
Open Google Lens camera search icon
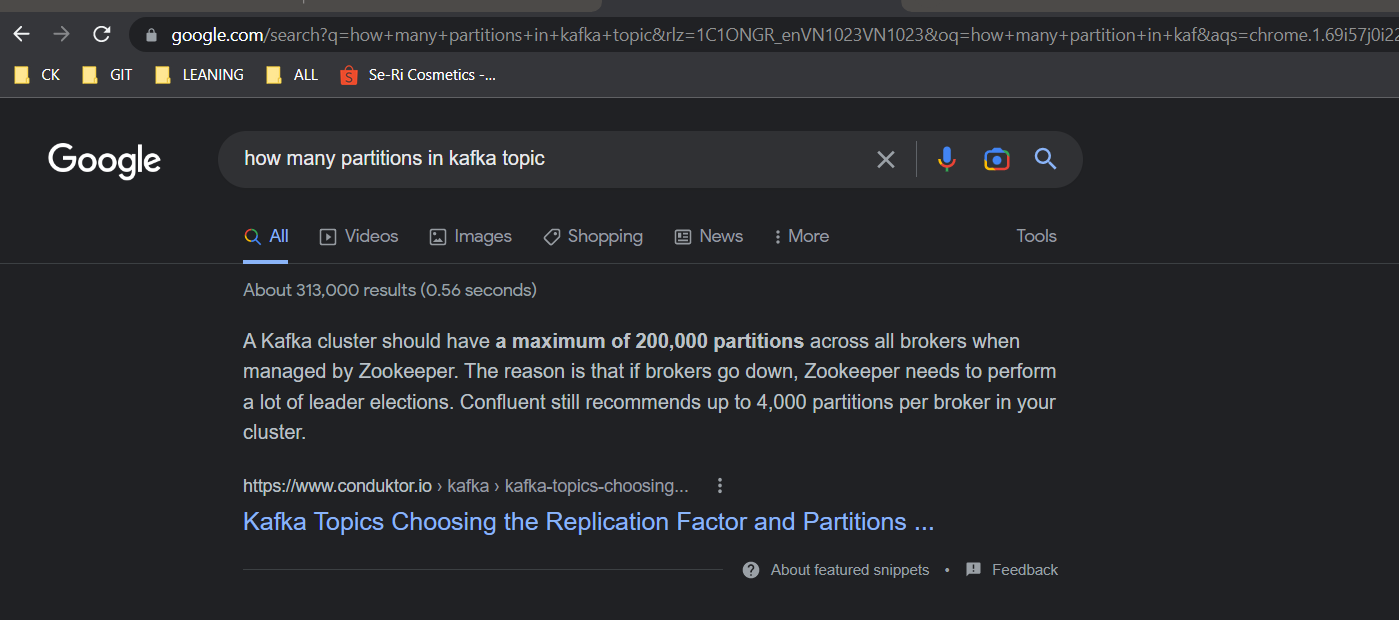click(996, 159)
